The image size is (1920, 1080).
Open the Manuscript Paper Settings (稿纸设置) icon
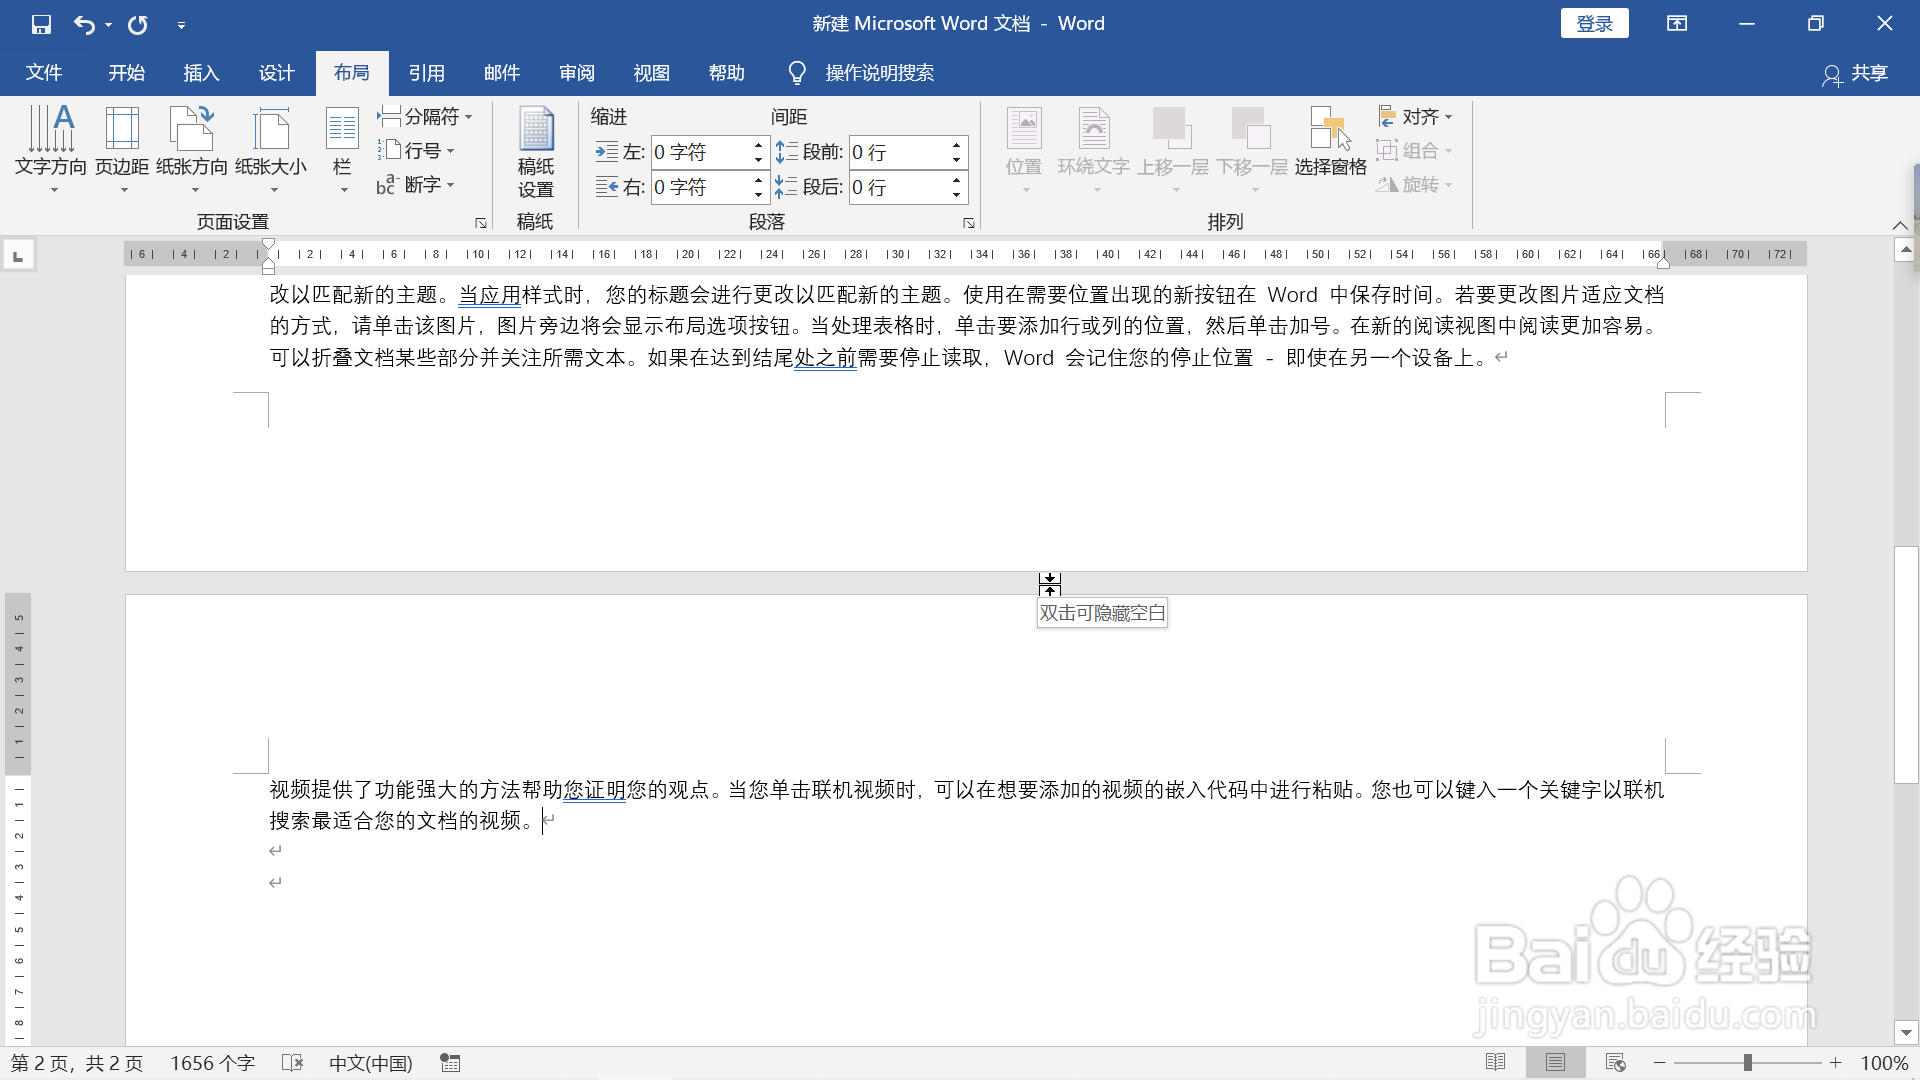[535, 151]
